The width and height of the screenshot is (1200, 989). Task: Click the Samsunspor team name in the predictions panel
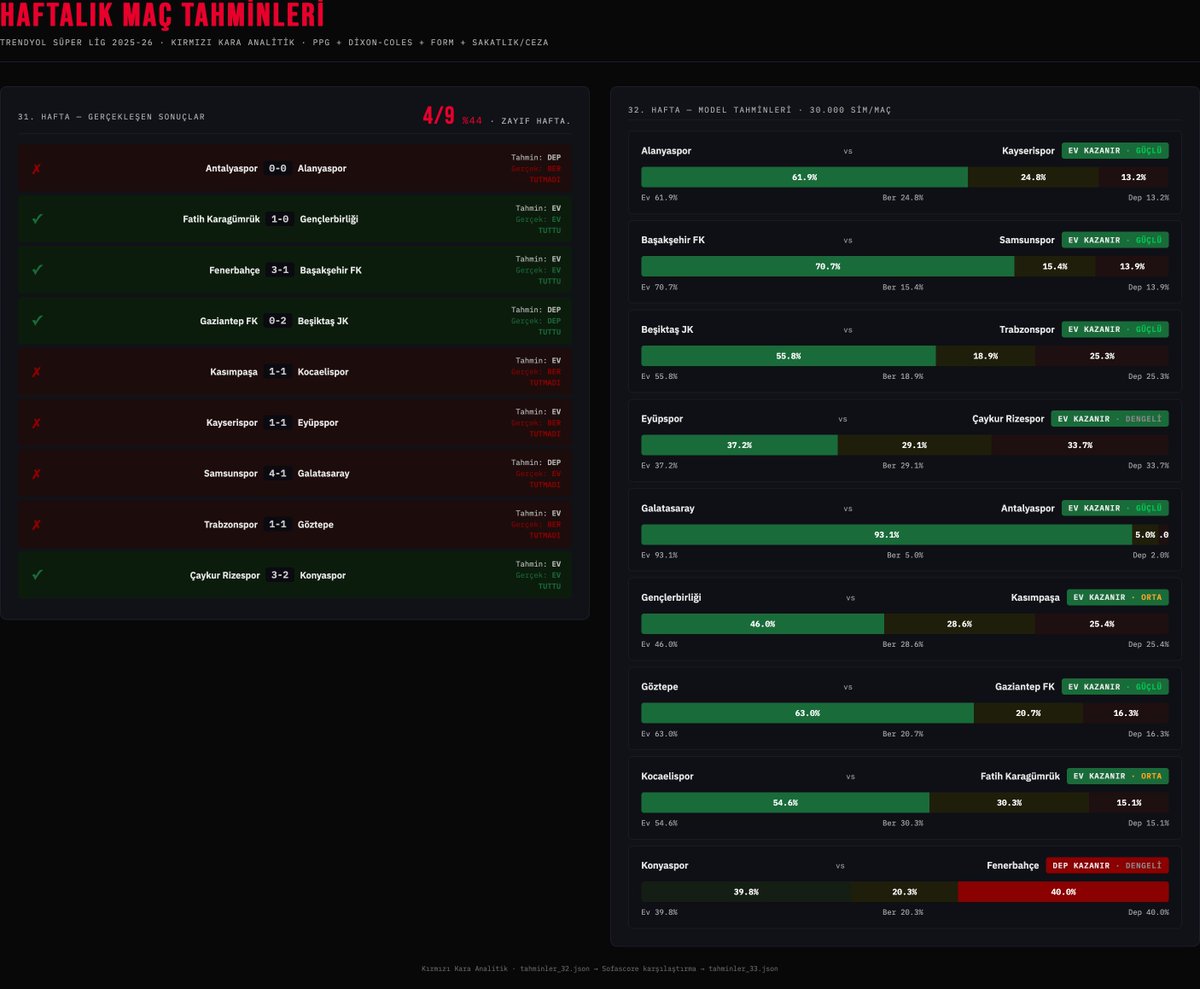[1027, 240]
